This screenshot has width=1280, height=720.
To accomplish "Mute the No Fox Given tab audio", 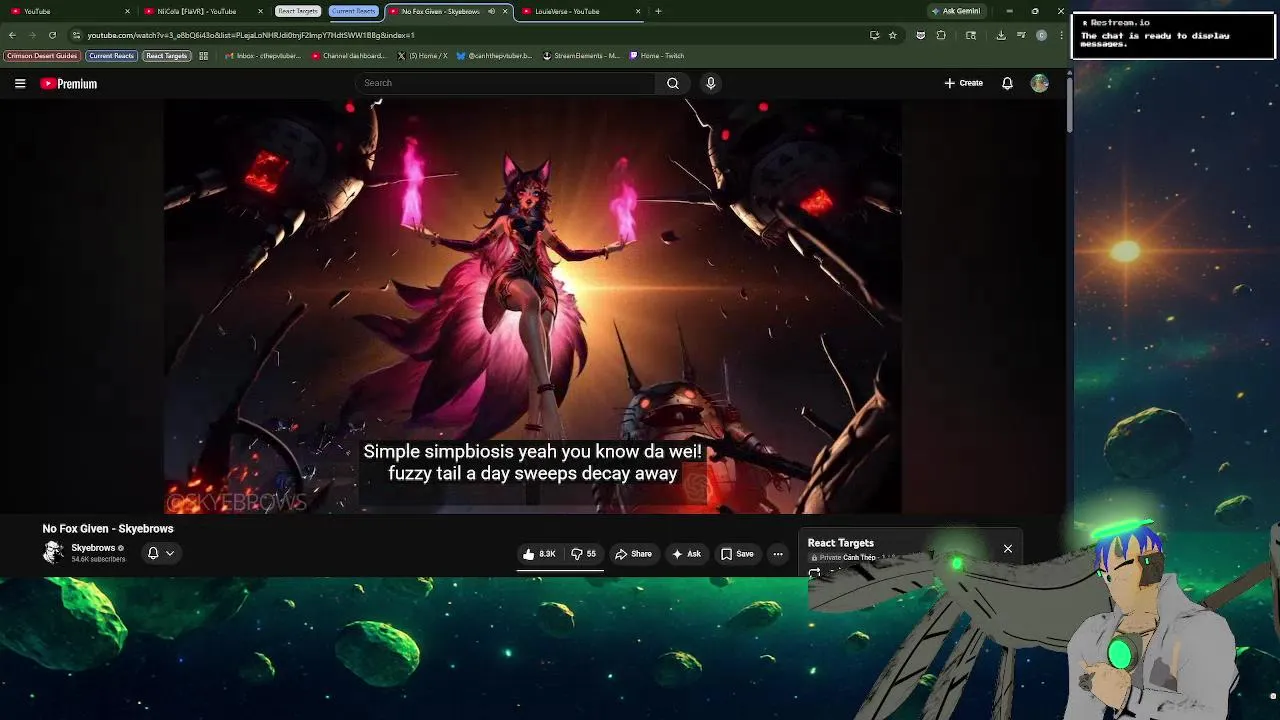I will (491, 11).
